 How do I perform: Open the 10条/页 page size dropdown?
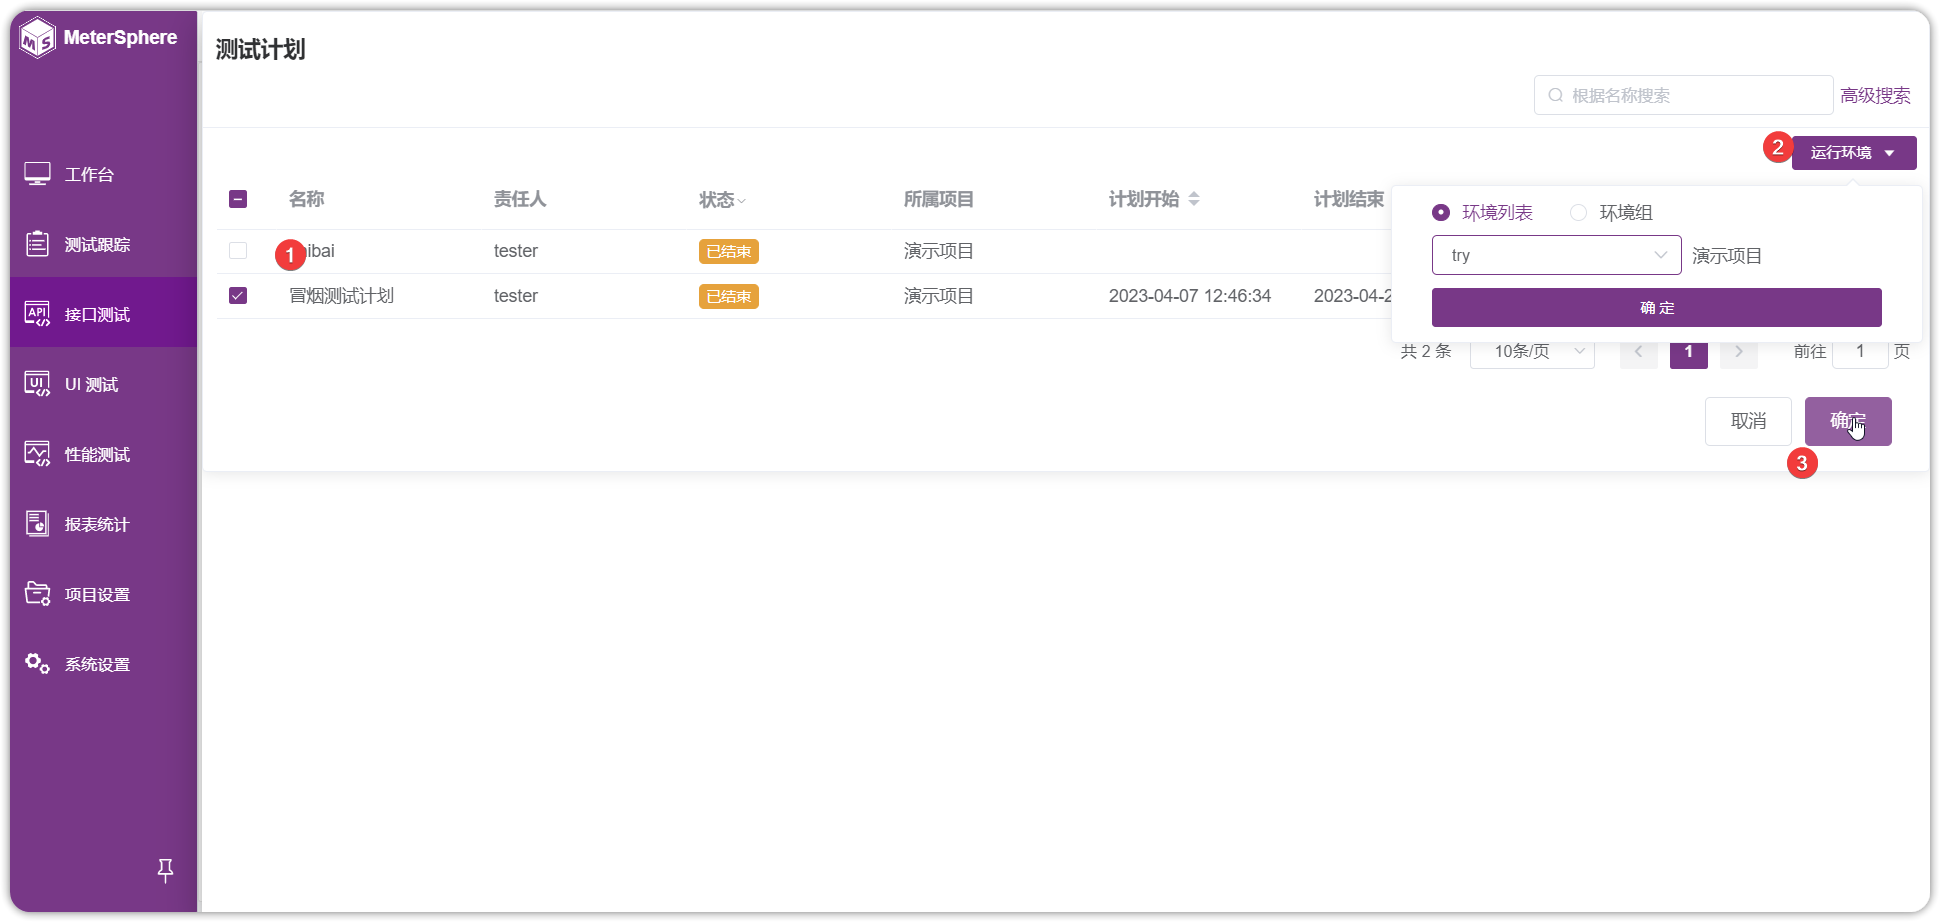[x=1532, y=352]
